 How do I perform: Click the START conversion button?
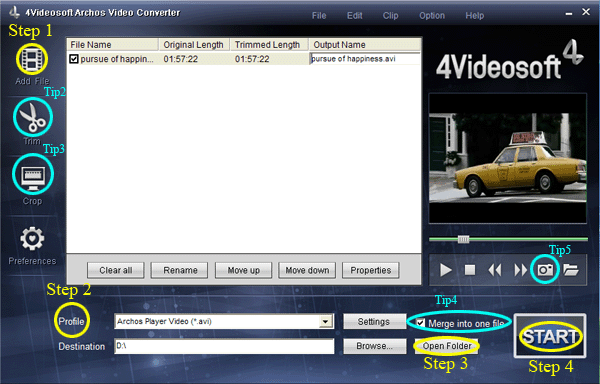[x=550, y=337]
